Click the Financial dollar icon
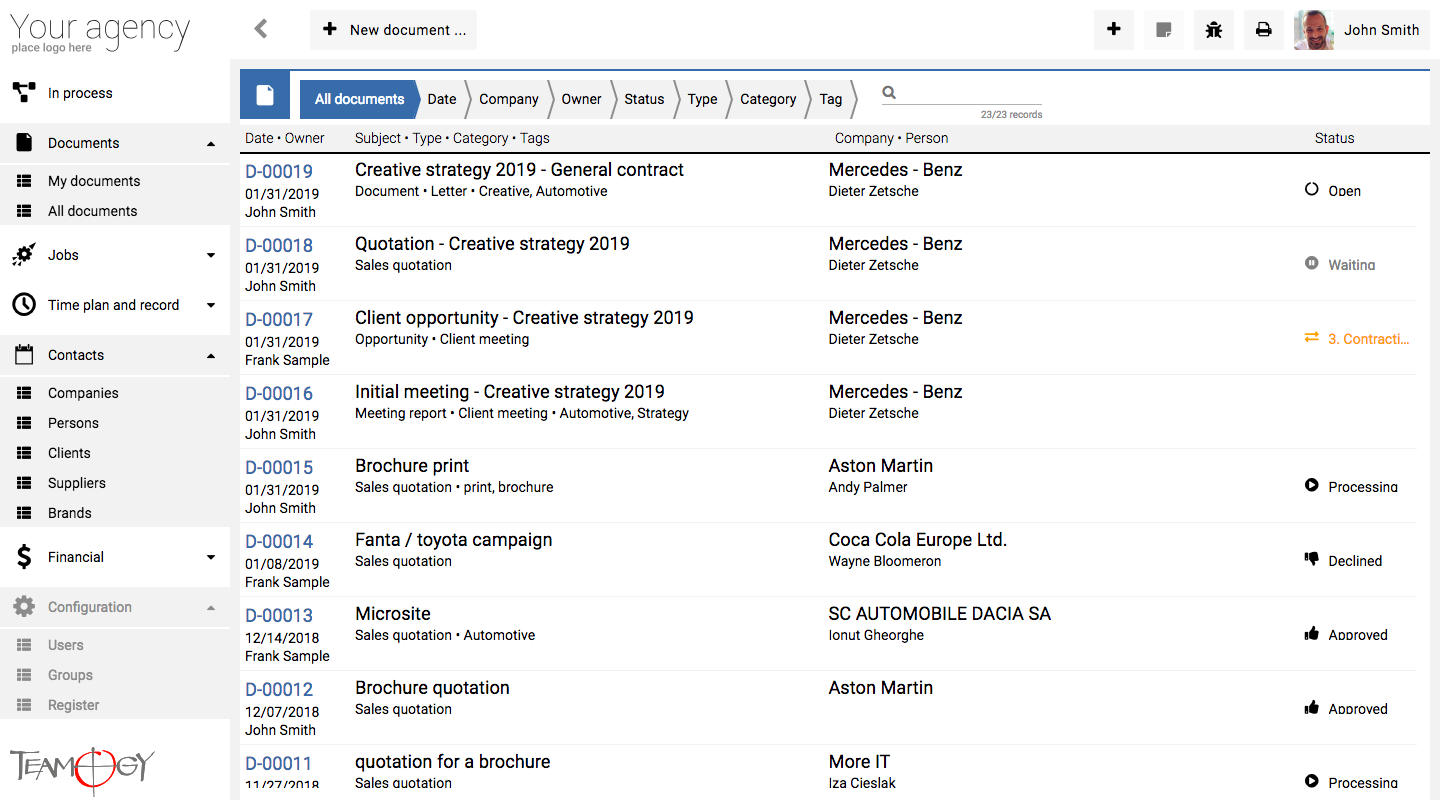This screenshot has width=1440, height=800. tap(24, 557)
